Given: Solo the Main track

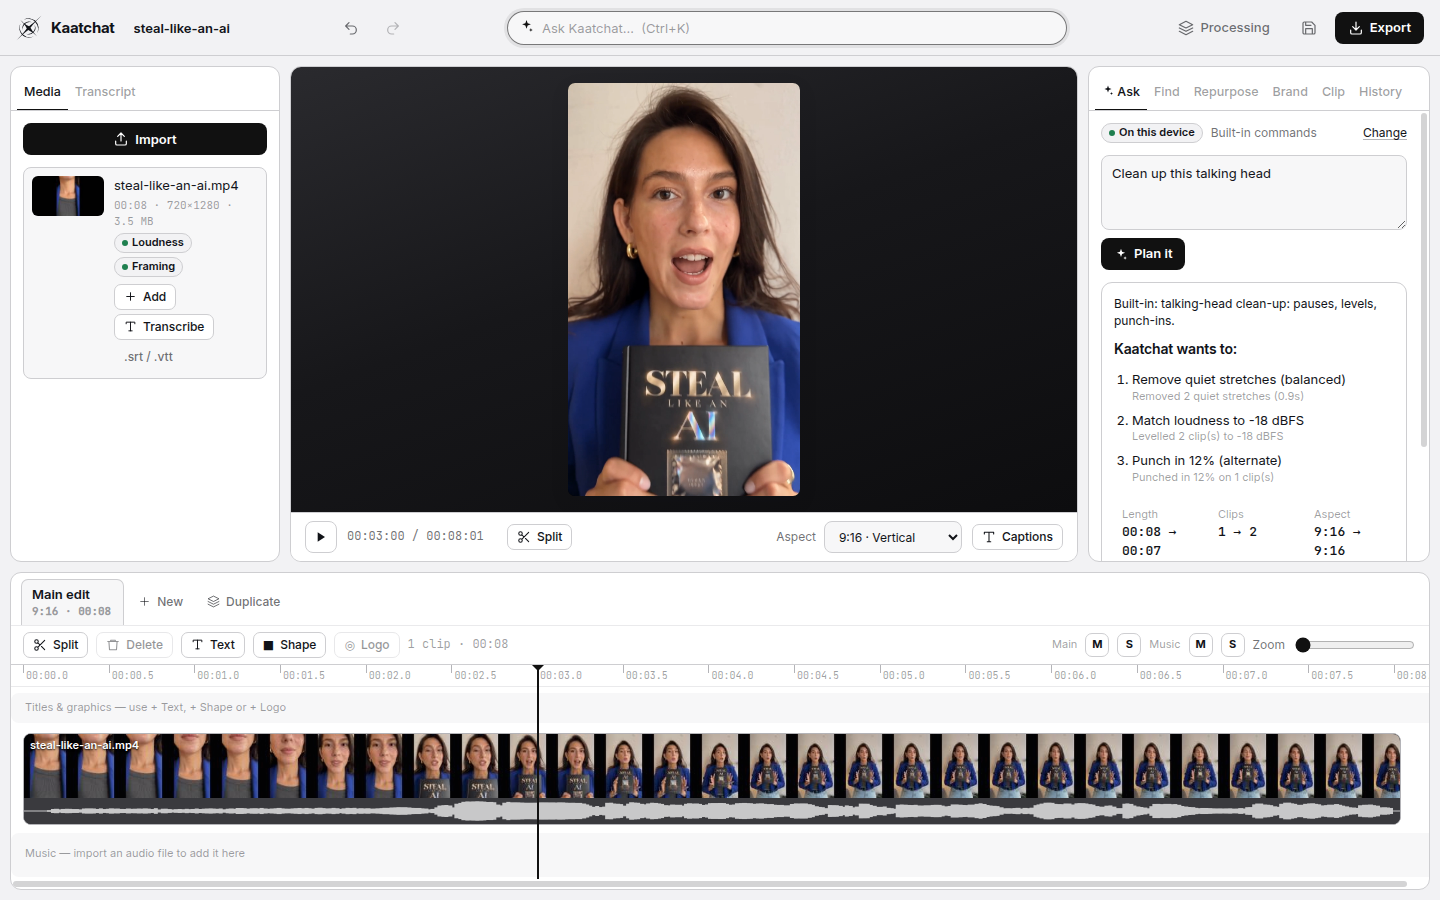Looking at the screenshot, I should pyautogui.click(x=1129, y=645).
